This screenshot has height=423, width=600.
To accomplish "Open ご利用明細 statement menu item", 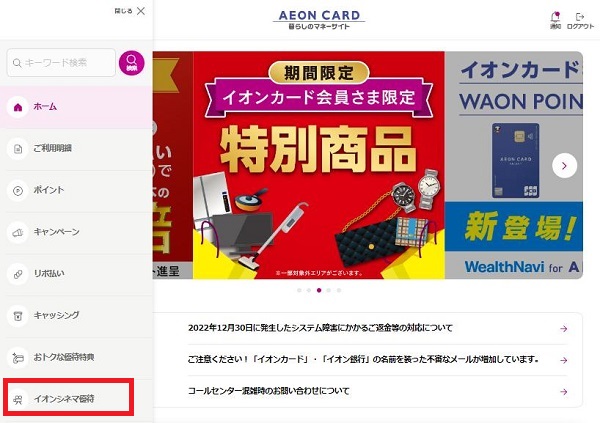I will click(x=76, y=149).
